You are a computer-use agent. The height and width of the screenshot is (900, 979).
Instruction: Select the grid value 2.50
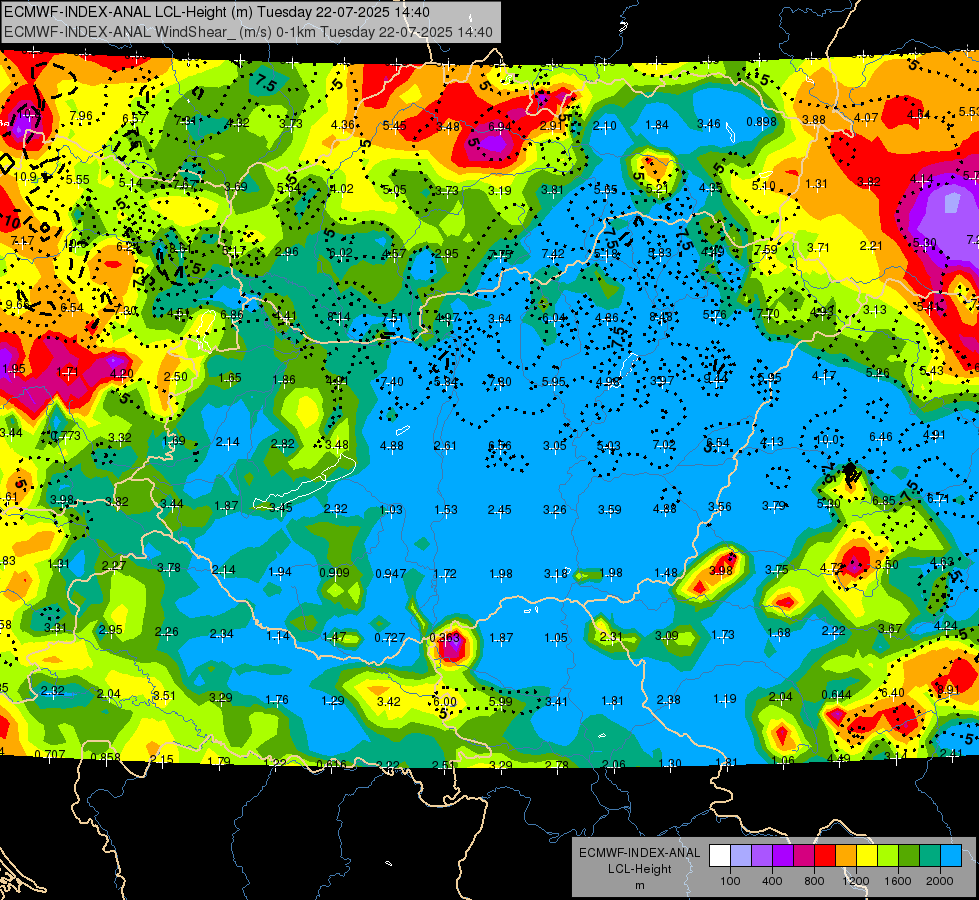coord(176,376)
